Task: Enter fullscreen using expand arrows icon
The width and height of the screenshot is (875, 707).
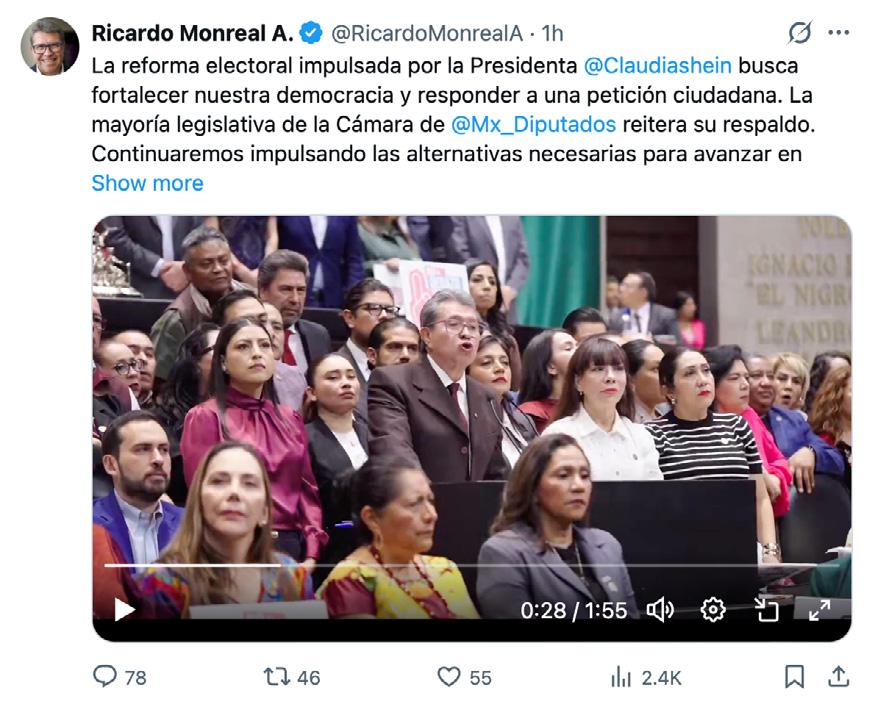Action: 819,610
